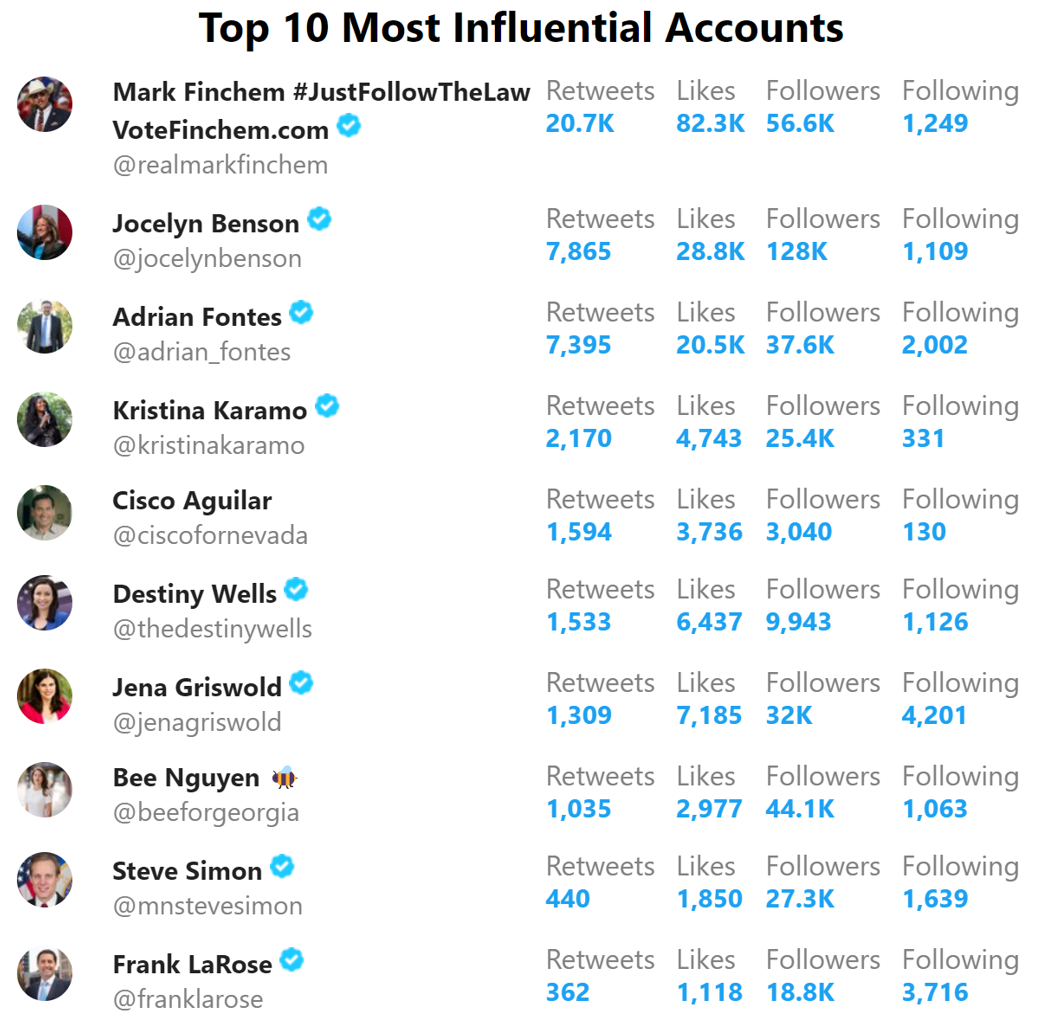Open the @realmarkfinchem handle link
The height and width of the screenshot is (1014, 1042).
[221, 165]
